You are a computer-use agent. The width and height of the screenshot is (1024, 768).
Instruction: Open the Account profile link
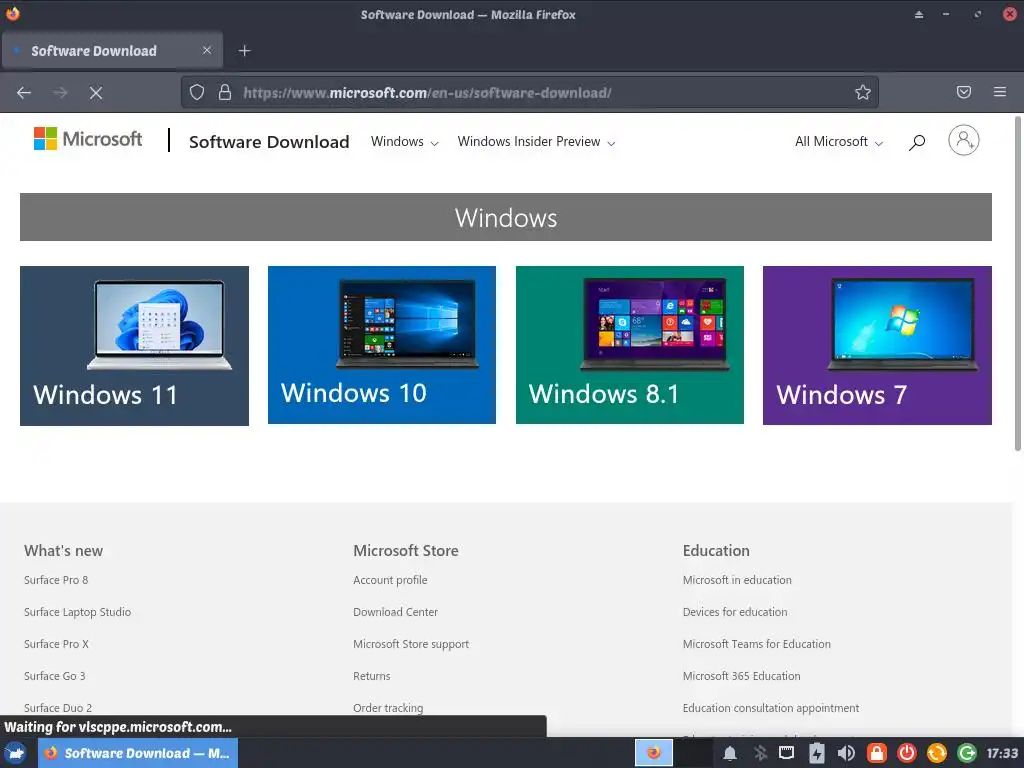click(391, 580)
